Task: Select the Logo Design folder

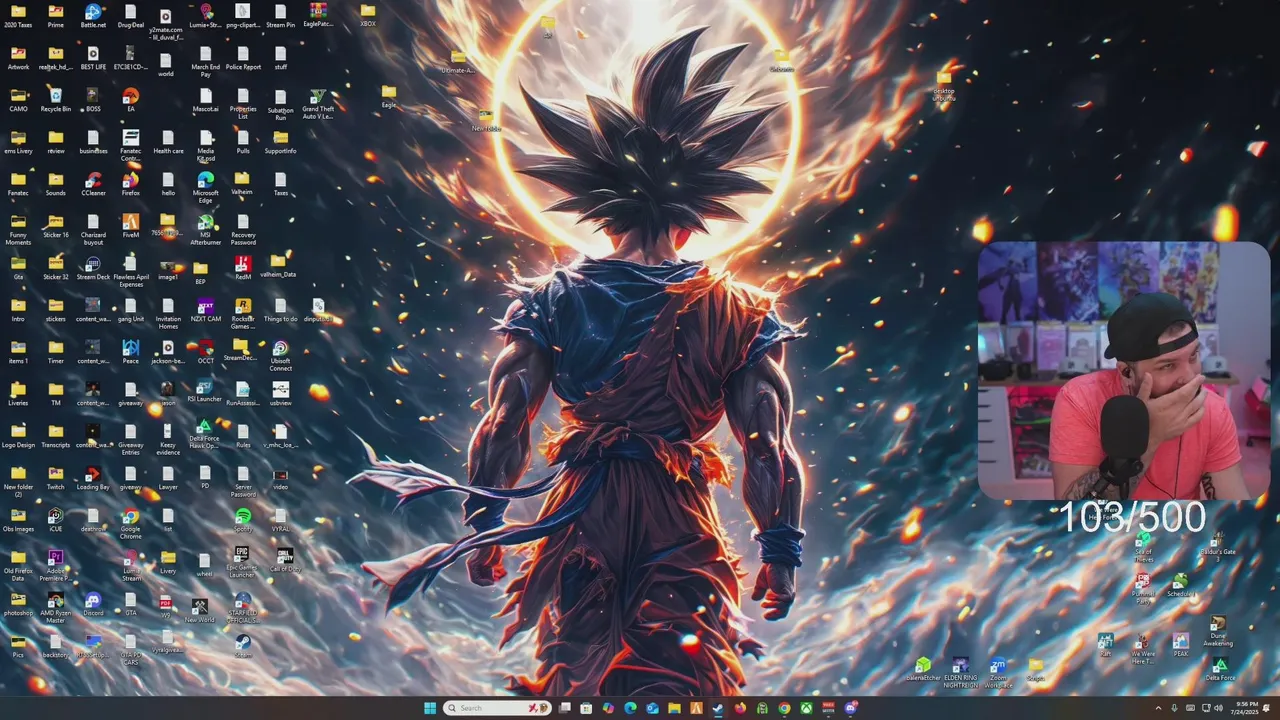Action: [18, 436]
